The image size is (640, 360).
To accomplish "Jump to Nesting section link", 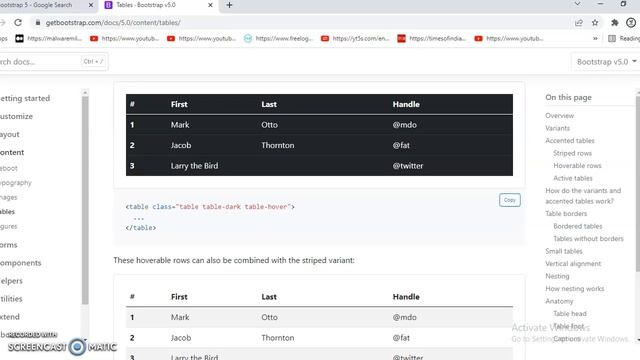I will tap(557, 276).
